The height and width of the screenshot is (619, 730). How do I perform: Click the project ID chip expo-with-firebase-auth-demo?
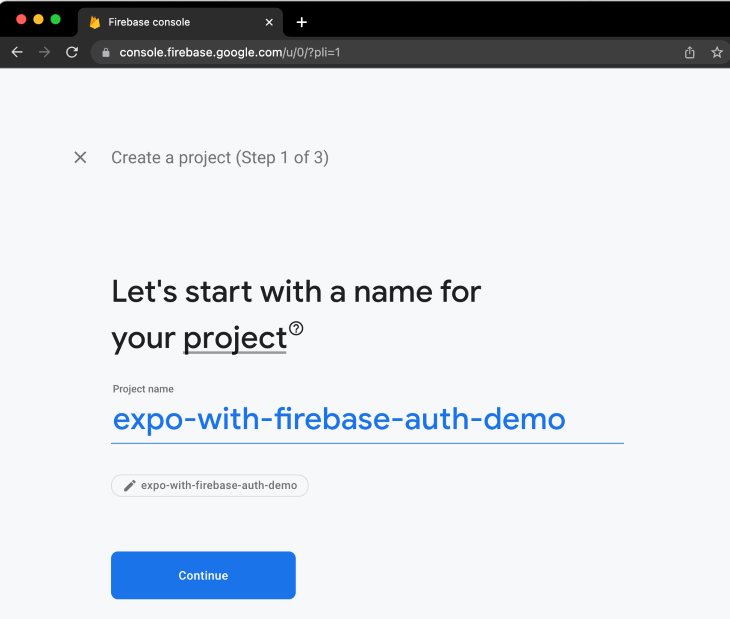pyautogui.click(x=210, y=485)
